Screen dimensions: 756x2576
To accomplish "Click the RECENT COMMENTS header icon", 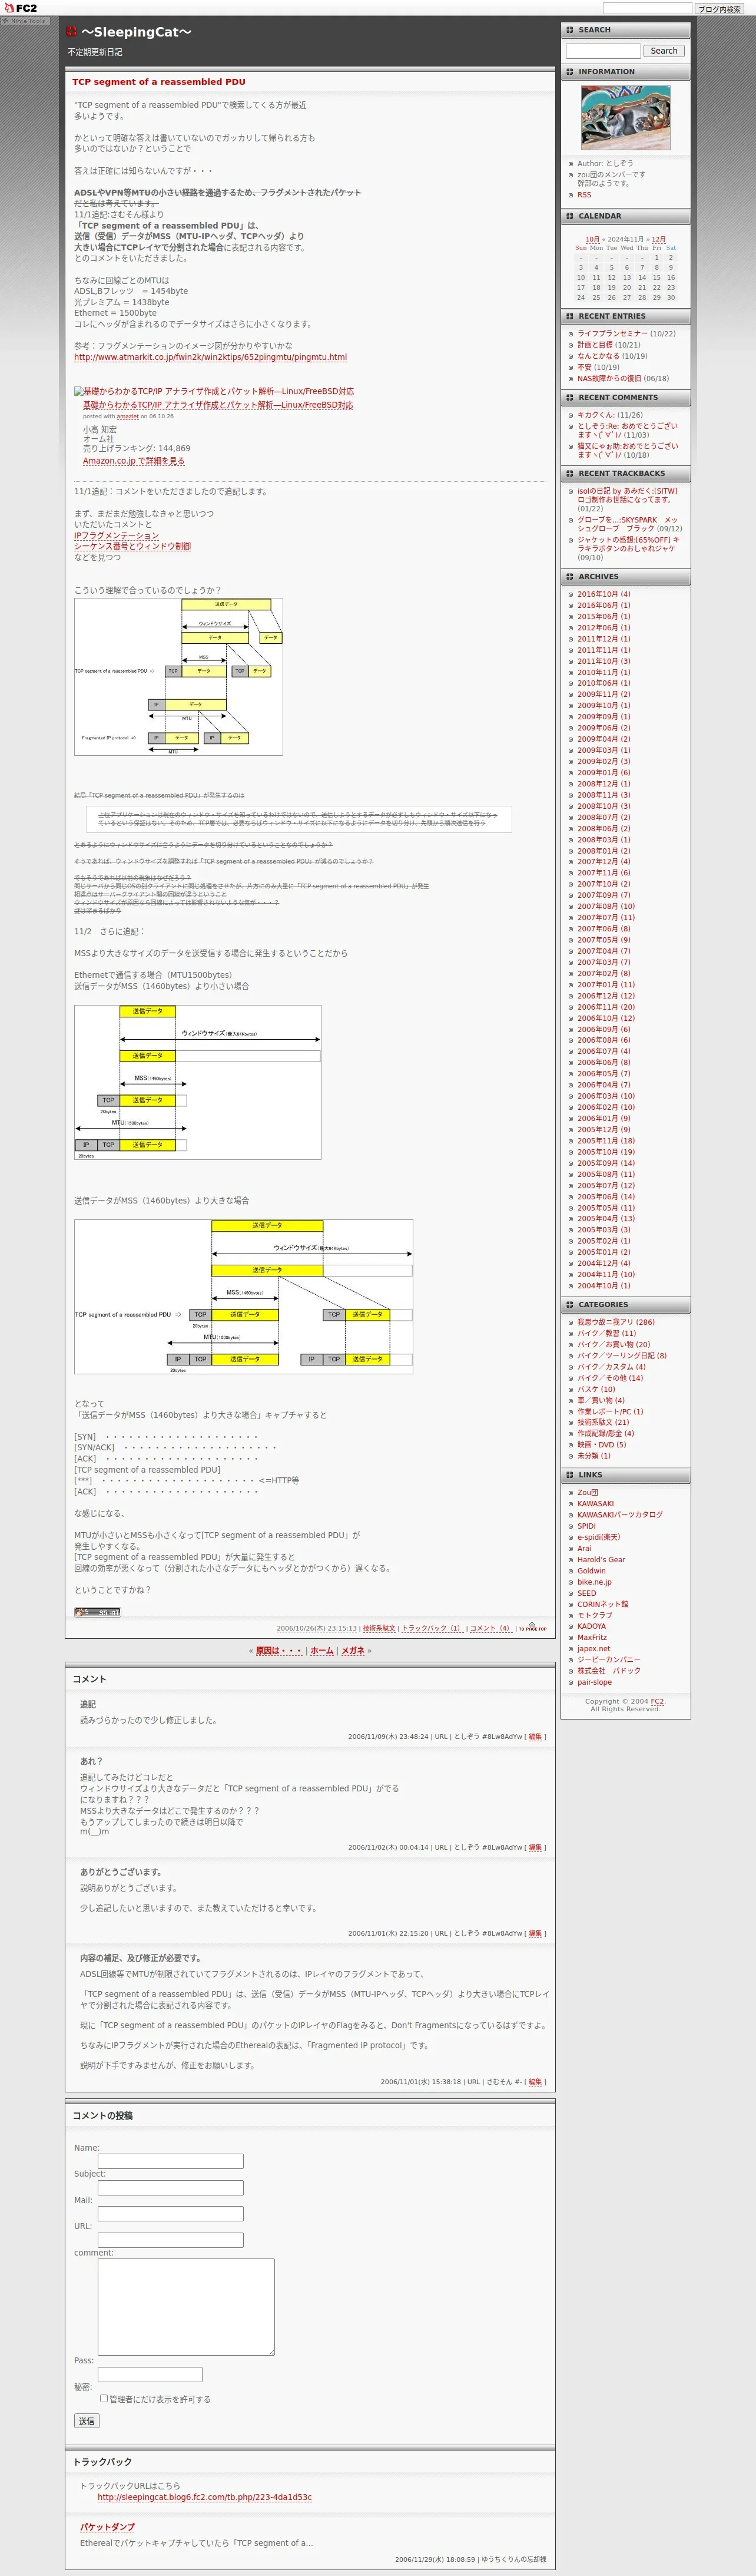I will point(570,398).
